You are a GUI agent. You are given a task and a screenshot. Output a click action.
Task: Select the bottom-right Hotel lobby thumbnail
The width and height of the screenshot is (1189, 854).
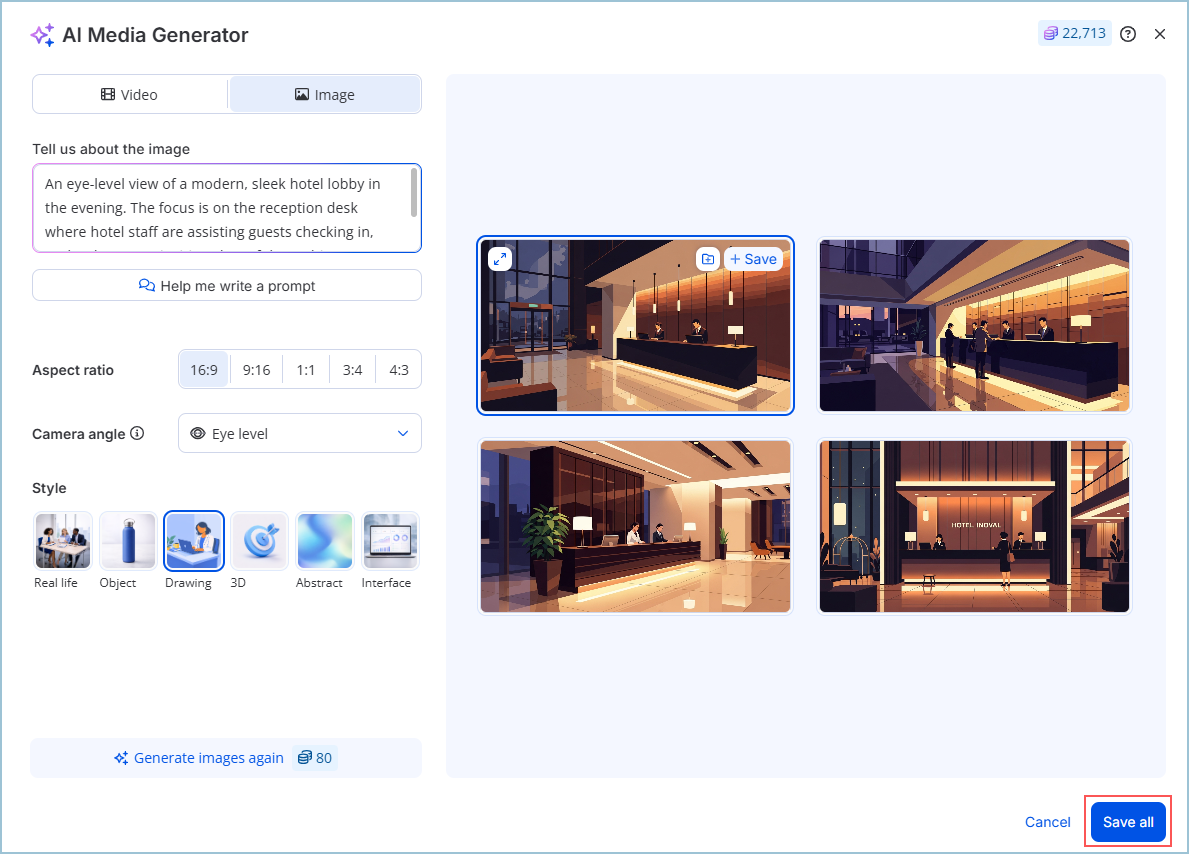point(974,526)
